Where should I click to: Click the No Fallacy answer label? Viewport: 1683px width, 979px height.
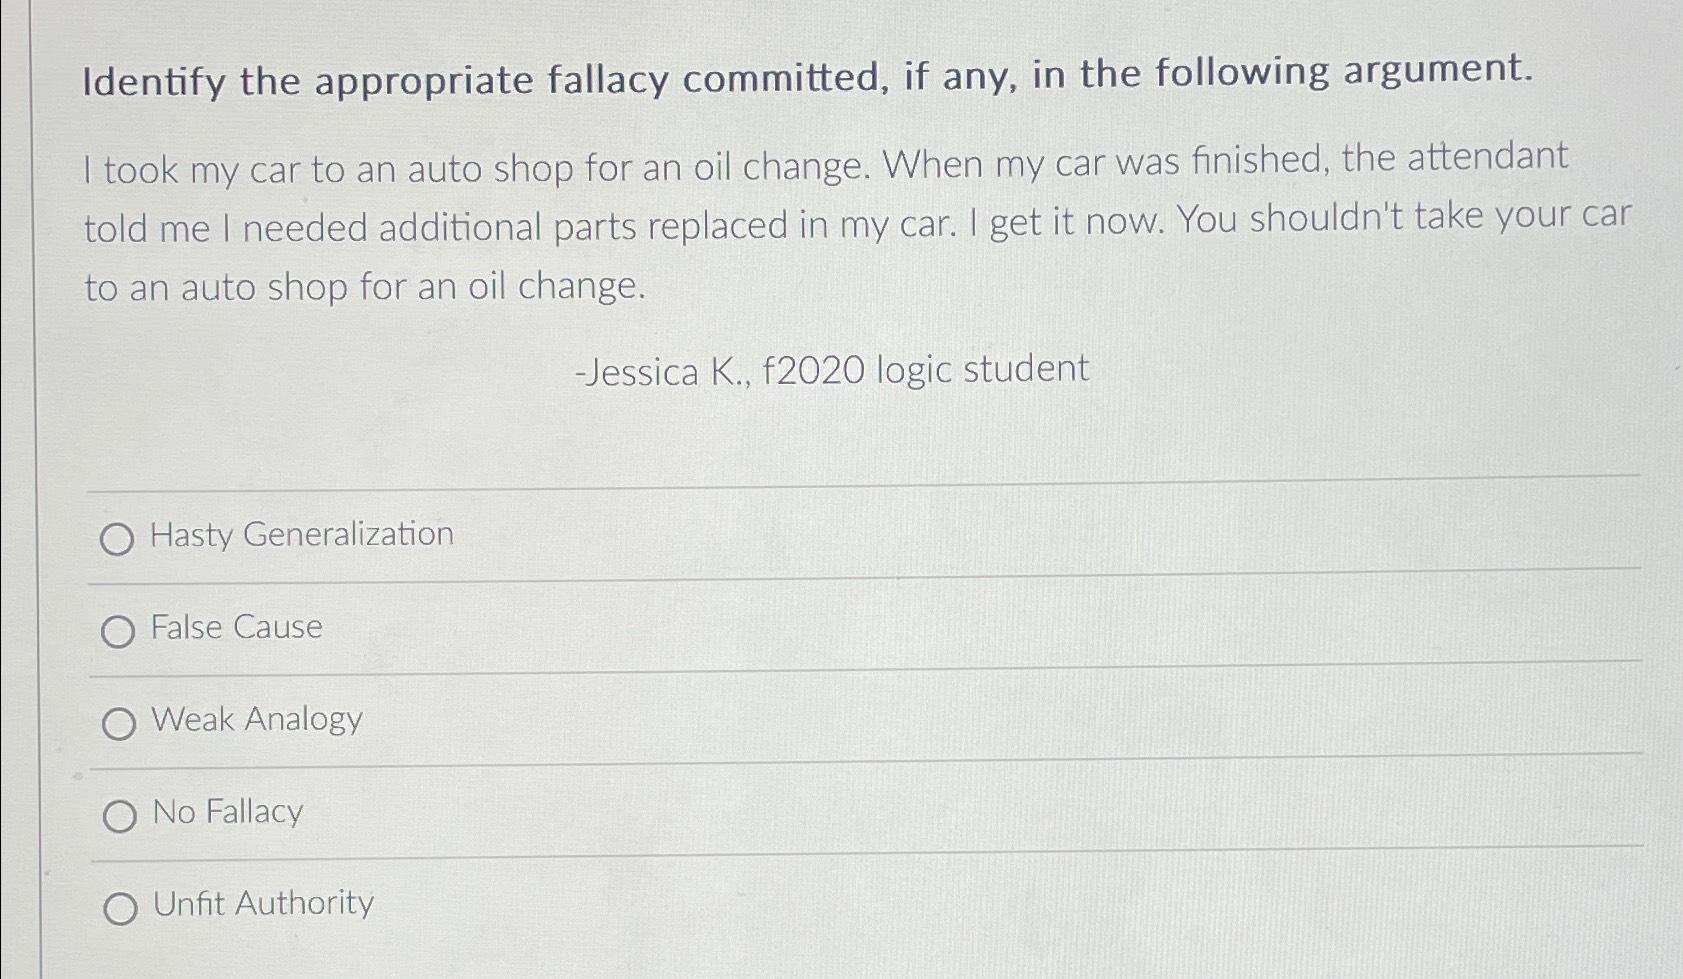tap(226, 813)
